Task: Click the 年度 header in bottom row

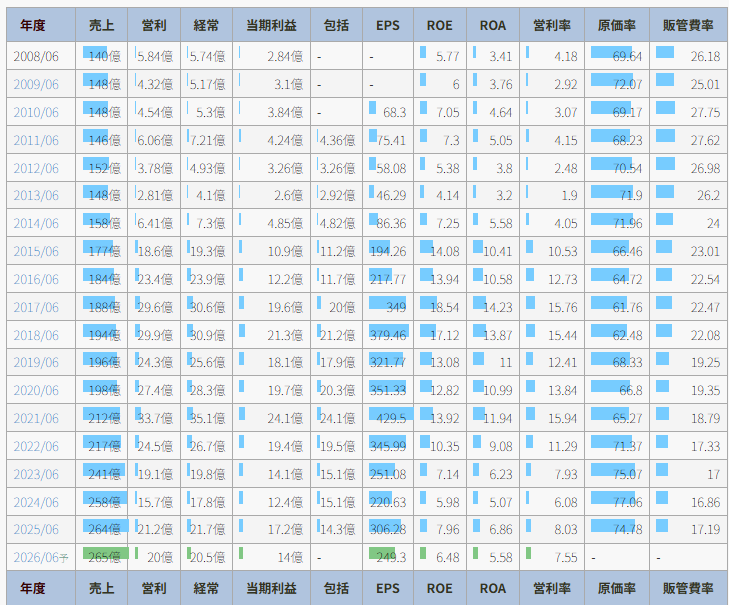Action: click(41, 588)
